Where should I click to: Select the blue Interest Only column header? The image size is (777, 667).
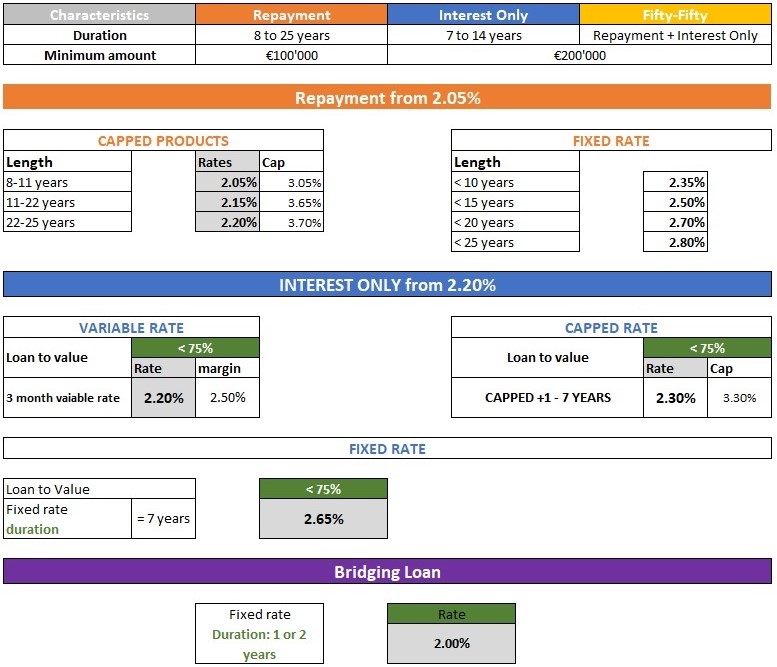point(483,15)
